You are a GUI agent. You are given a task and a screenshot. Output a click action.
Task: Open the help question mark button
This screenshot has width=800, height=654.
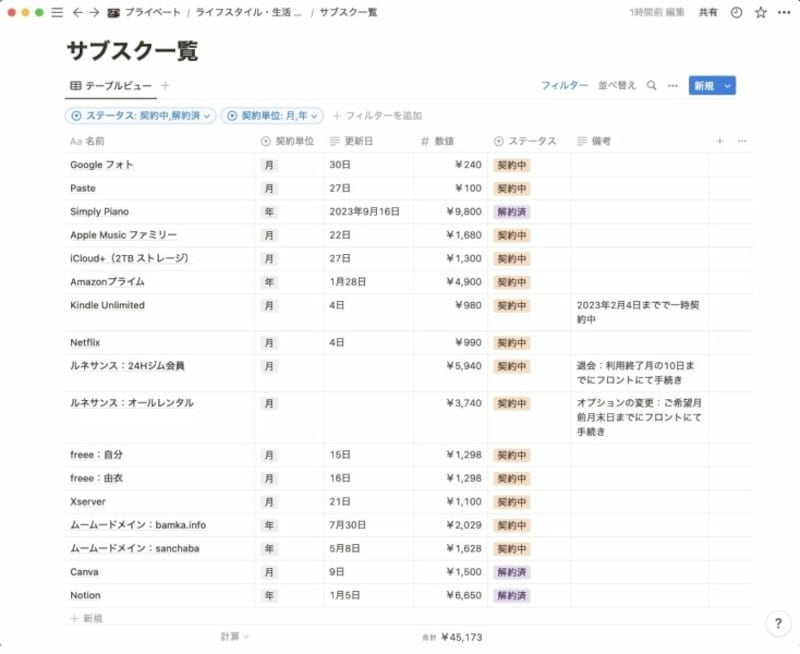[x=779, y=624]
